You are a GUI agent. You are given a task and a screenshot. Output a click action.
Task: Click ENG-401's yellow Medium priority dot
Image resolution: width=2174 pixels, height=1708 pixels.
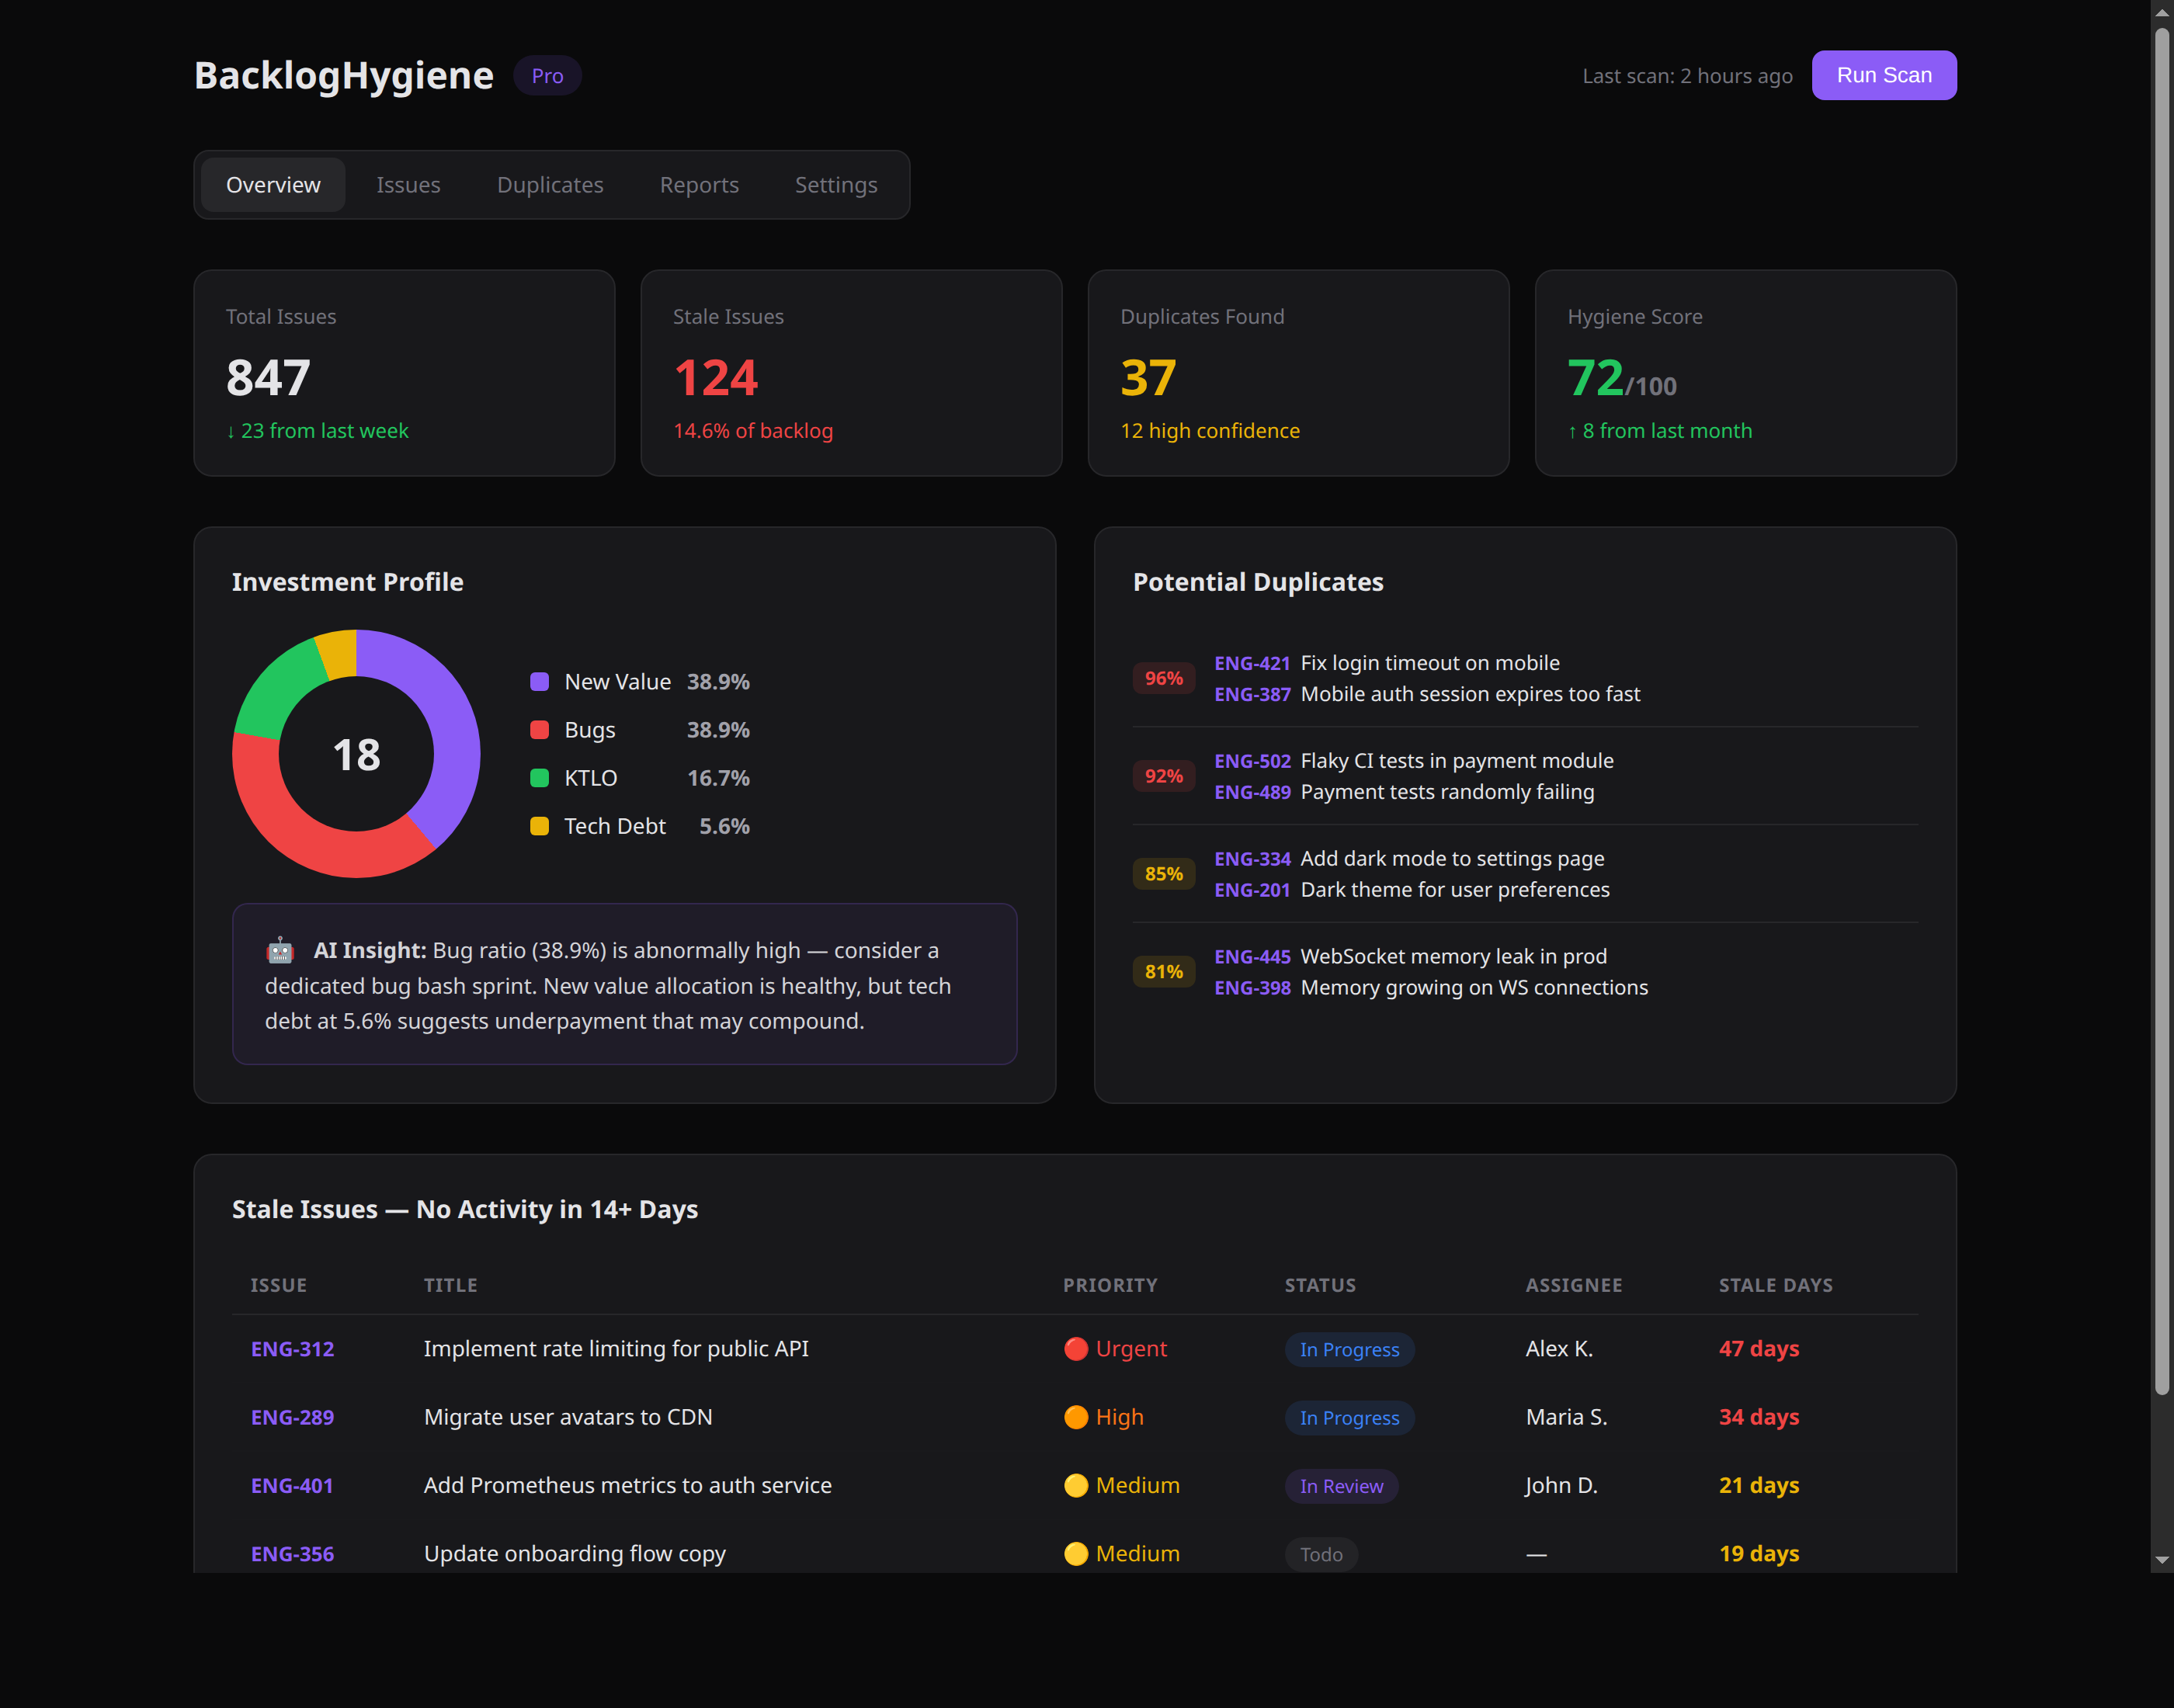click(1075, 1486)
